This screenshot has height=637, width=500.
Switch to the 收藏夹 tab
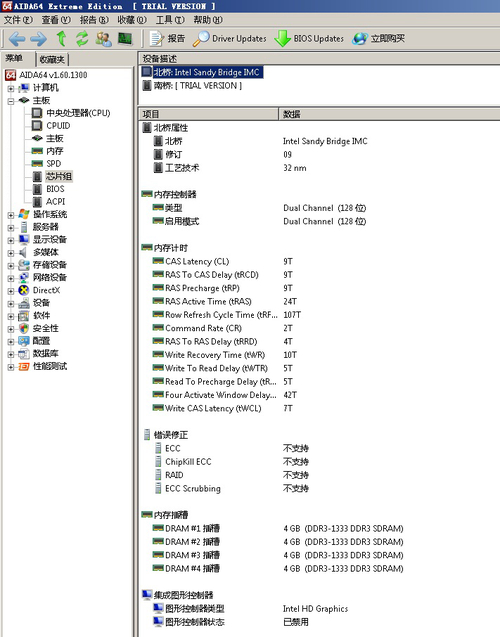[x=52, y=59]
